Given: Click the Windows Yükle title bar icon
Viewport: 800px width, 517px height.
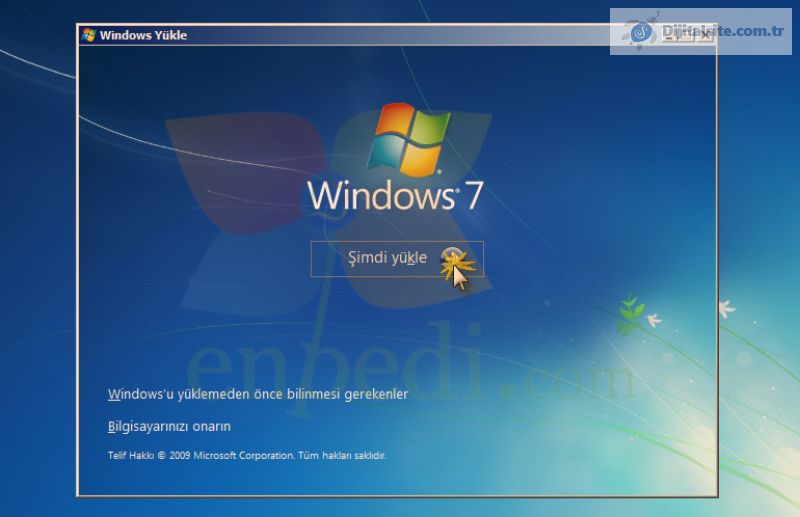Looking at the screenshot, I should pos(89,35).
